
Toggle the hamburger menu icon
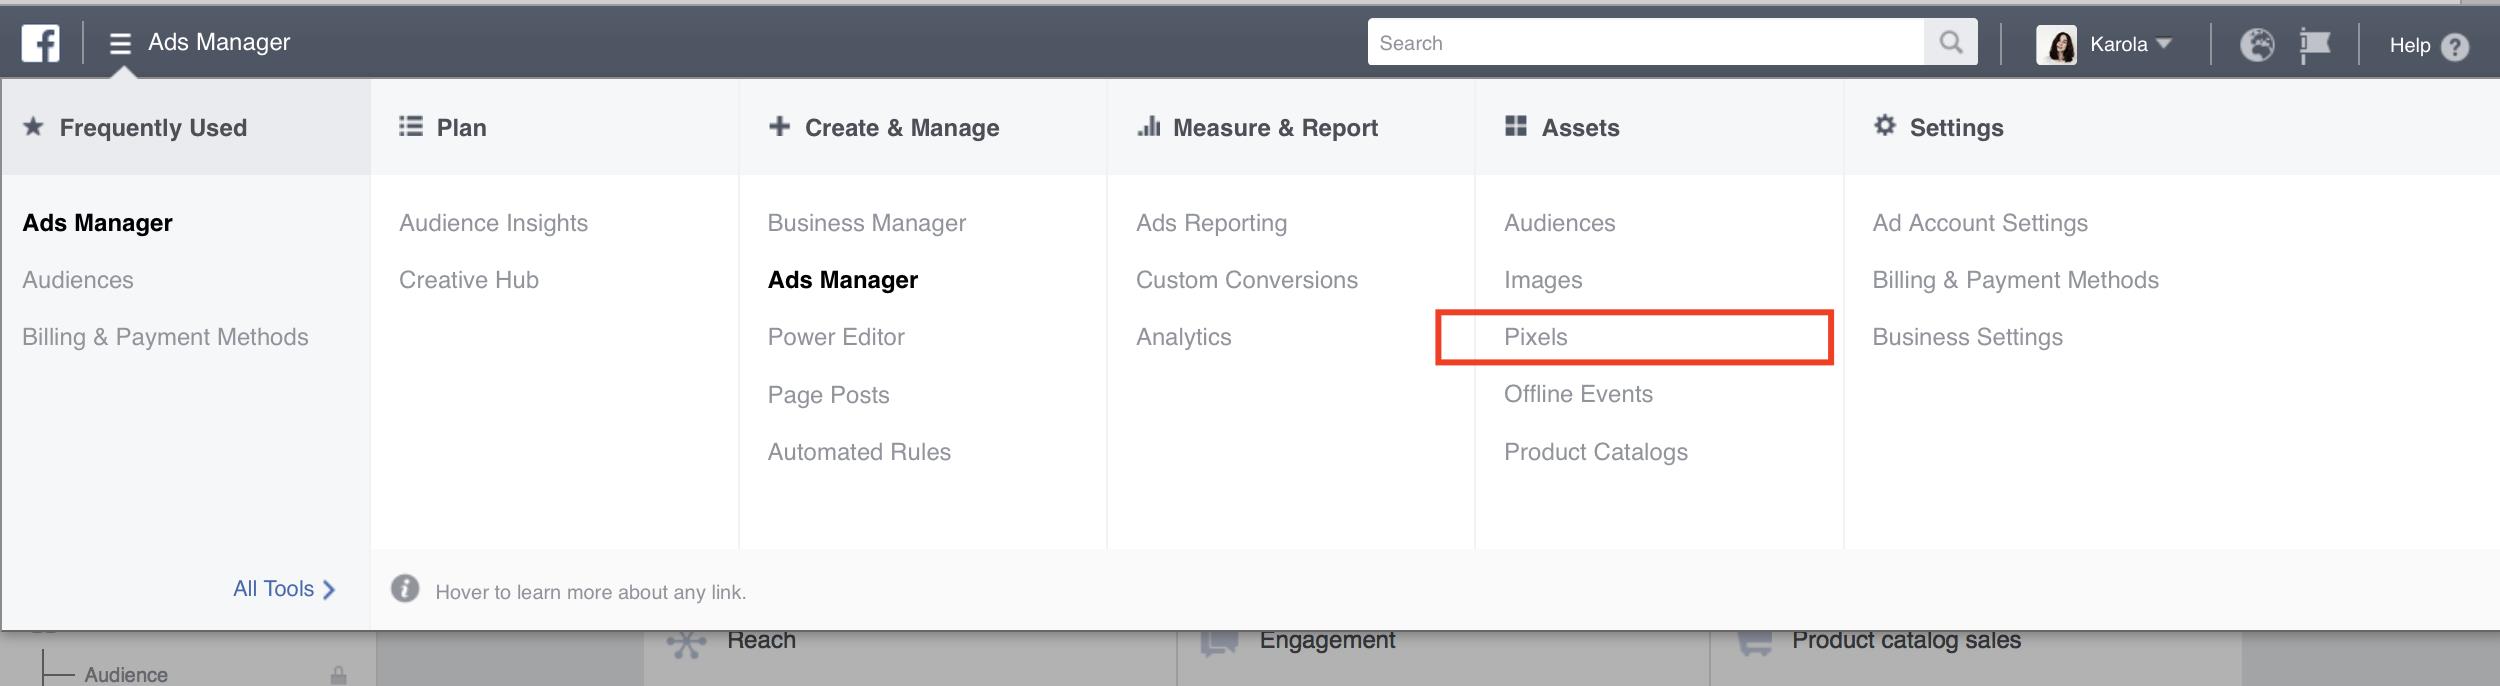click(x=120, y=43)
